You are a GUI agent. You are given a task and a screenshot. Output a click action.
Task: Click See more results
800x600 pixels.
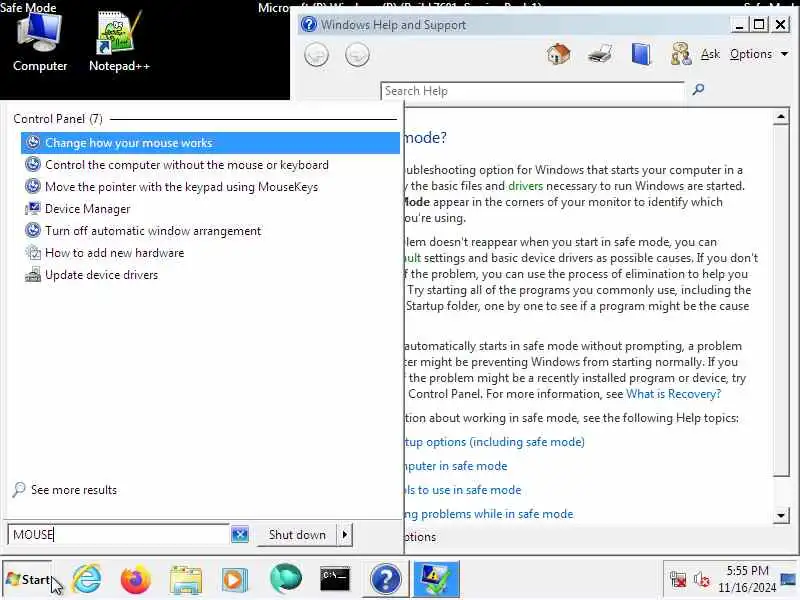[x=65, y=490]
